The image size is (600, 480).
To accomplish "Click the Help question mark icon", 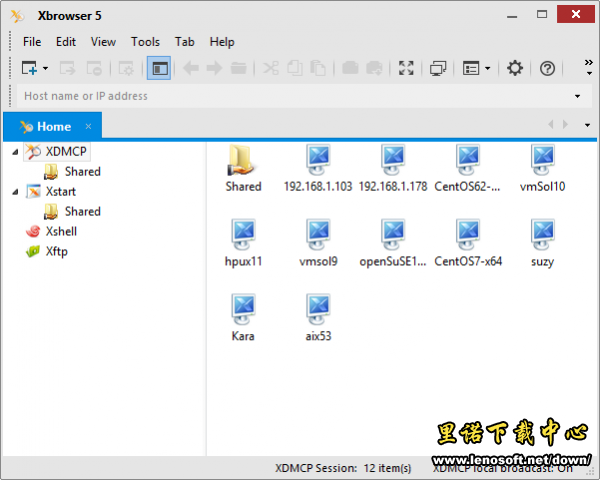I will [x=547, y=69].
